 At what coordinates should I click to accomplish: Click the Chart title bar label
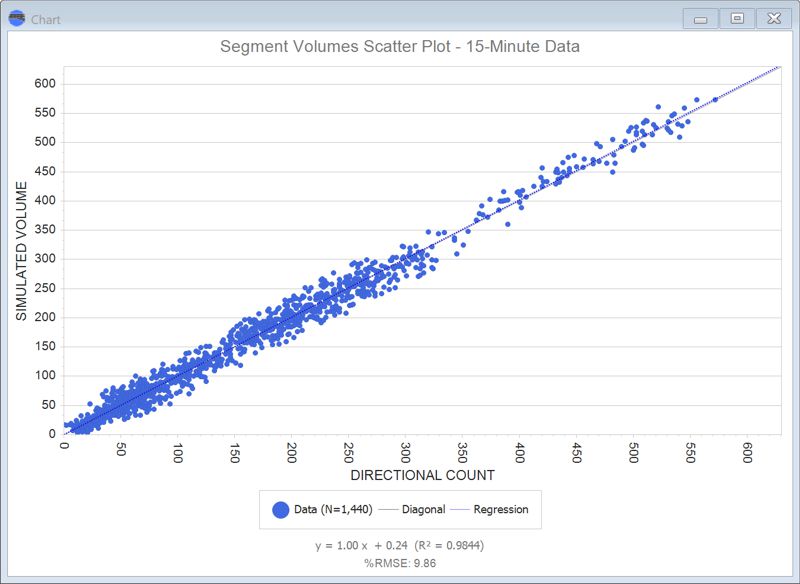(48, 18)
